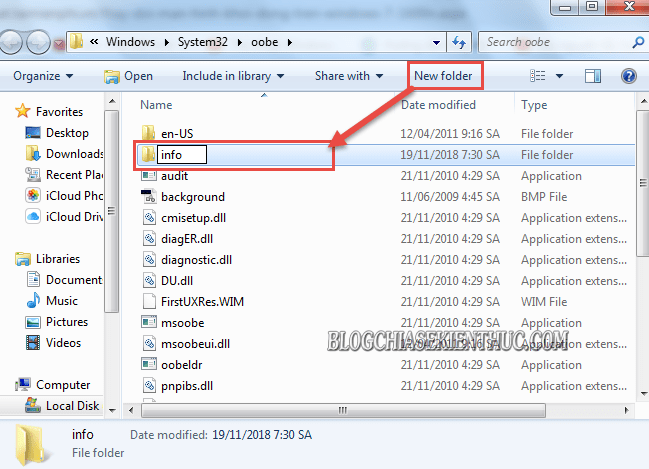Click the Downloads folder icon in sidebar
The image size is (649, 469).
click(x=33, y=153)
